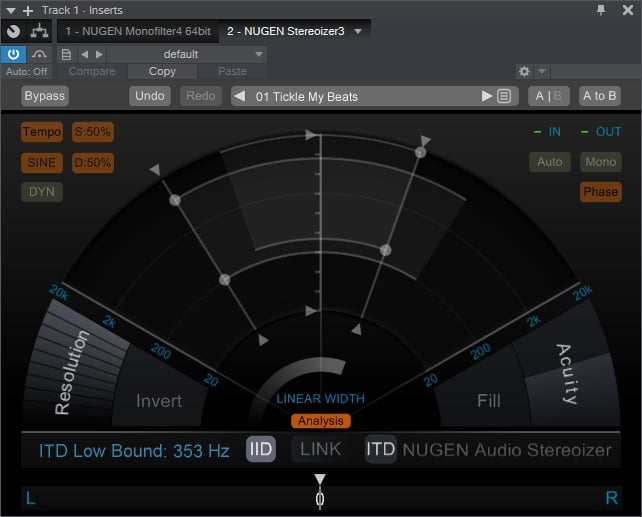Open the dropdown arrow beside the gear

point(542,72)
